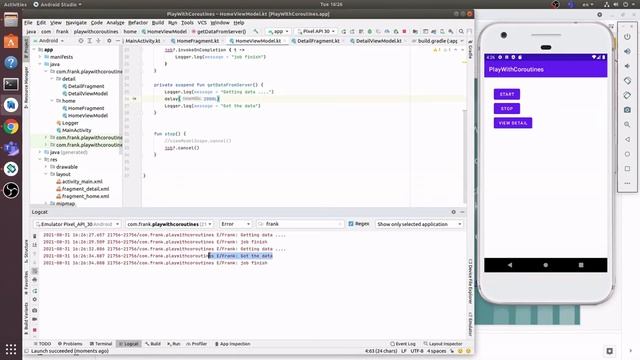Viewport: 640px width, 360px height.
Task: Click OBS Studio icon in Ubuntu dock
Action: (11, 190)
